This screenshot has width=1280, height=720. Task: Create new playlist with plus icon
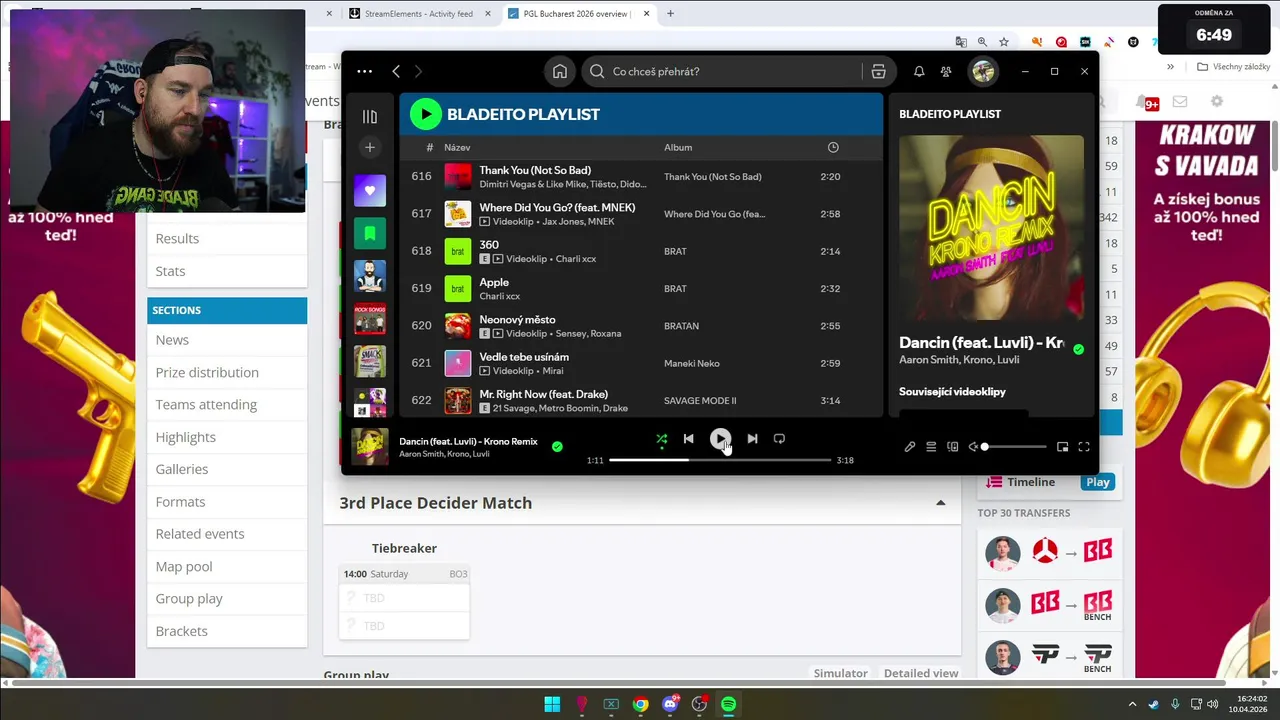point(370,148)
